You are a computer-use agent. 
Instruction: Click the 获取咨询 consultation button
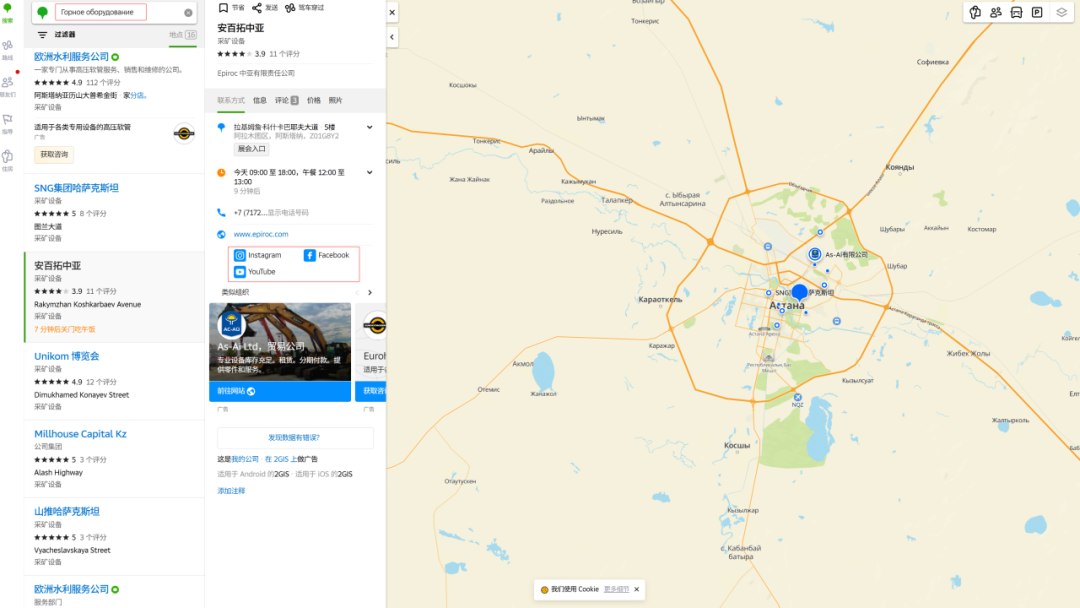(x=54, y=154)
